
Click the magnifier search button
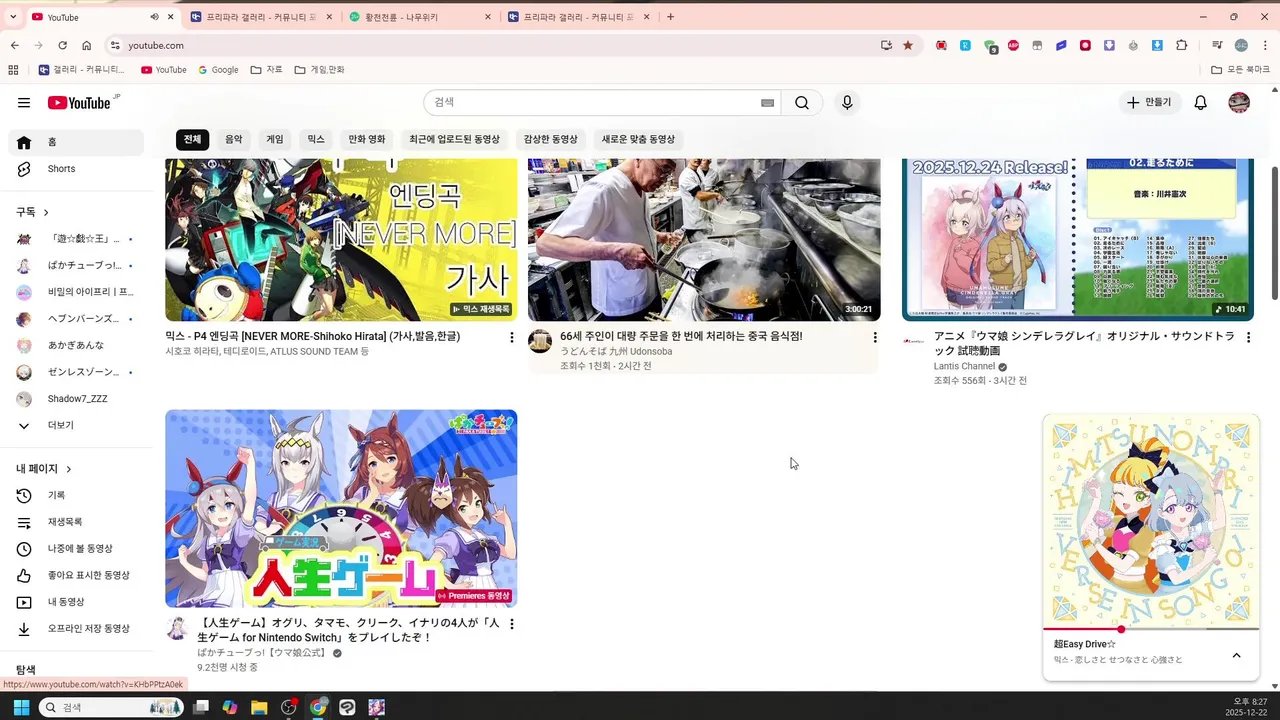pos(802,103)
